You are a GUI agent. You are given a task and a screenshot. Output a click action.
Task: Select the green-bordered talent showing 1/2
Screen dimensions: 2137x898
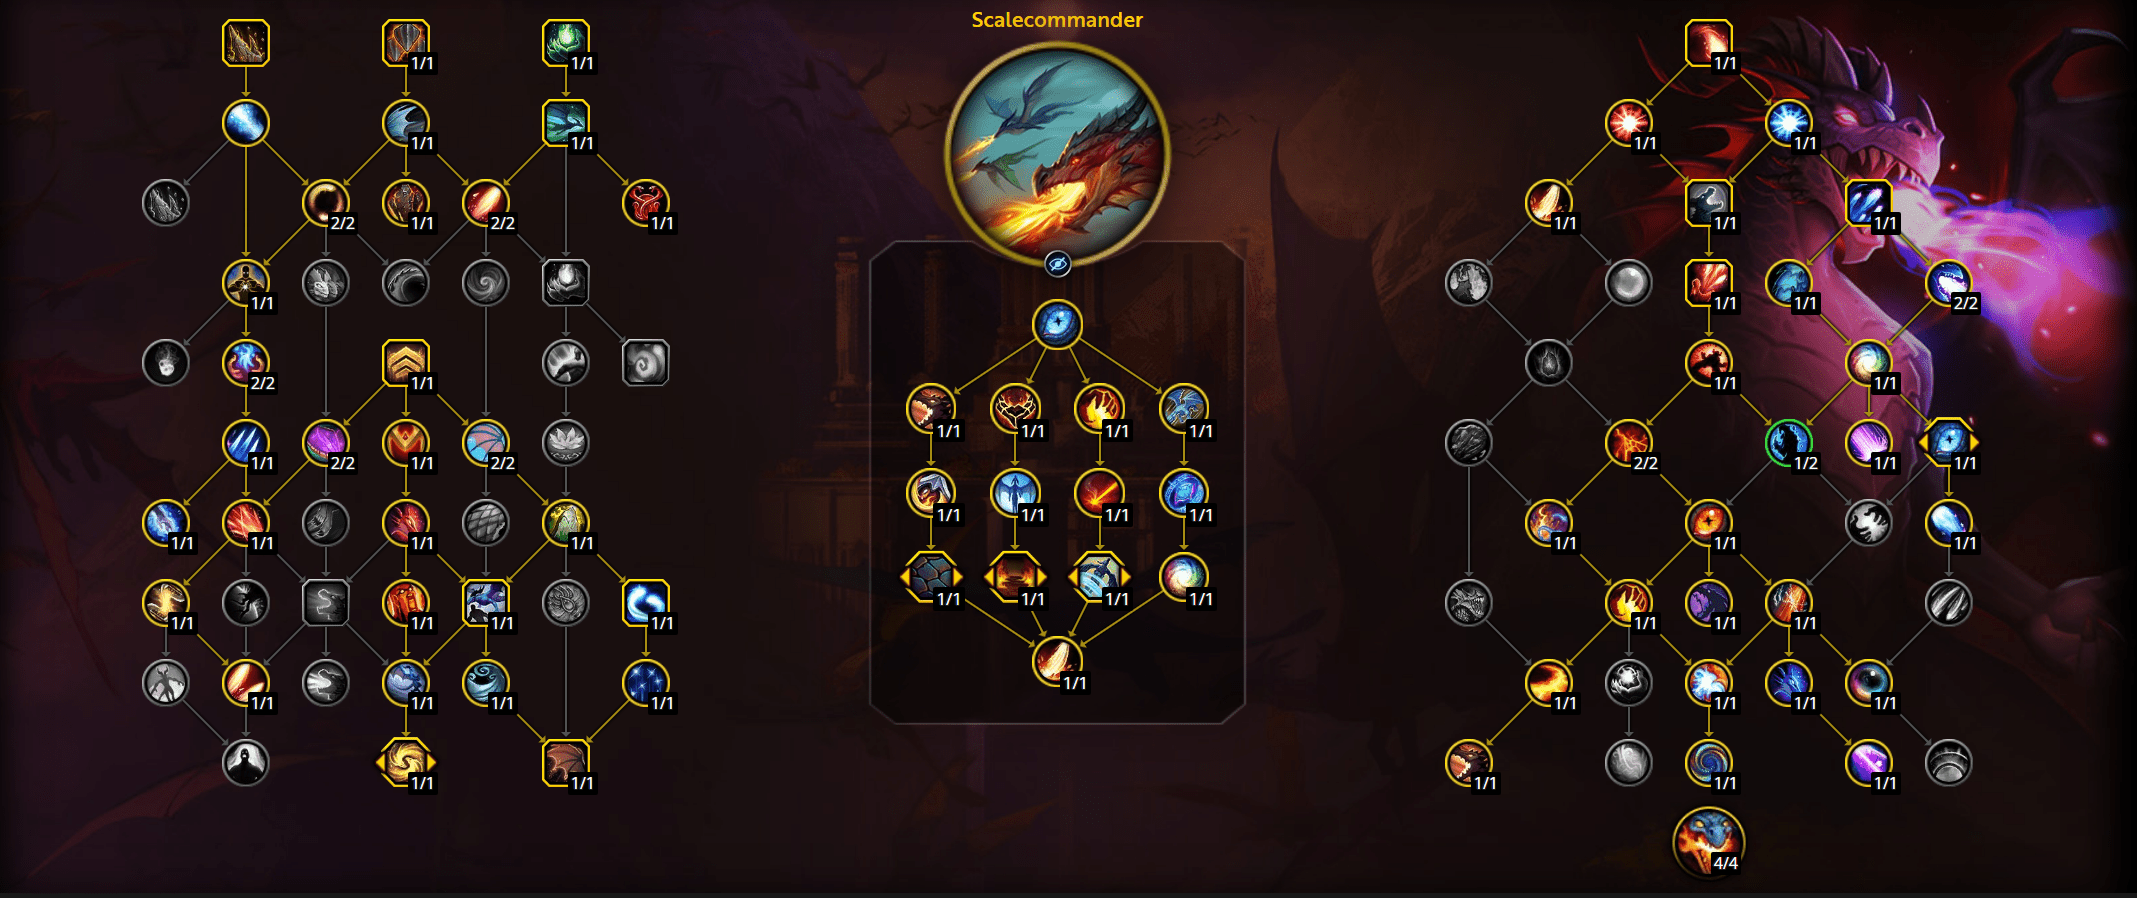(1788, 443)
